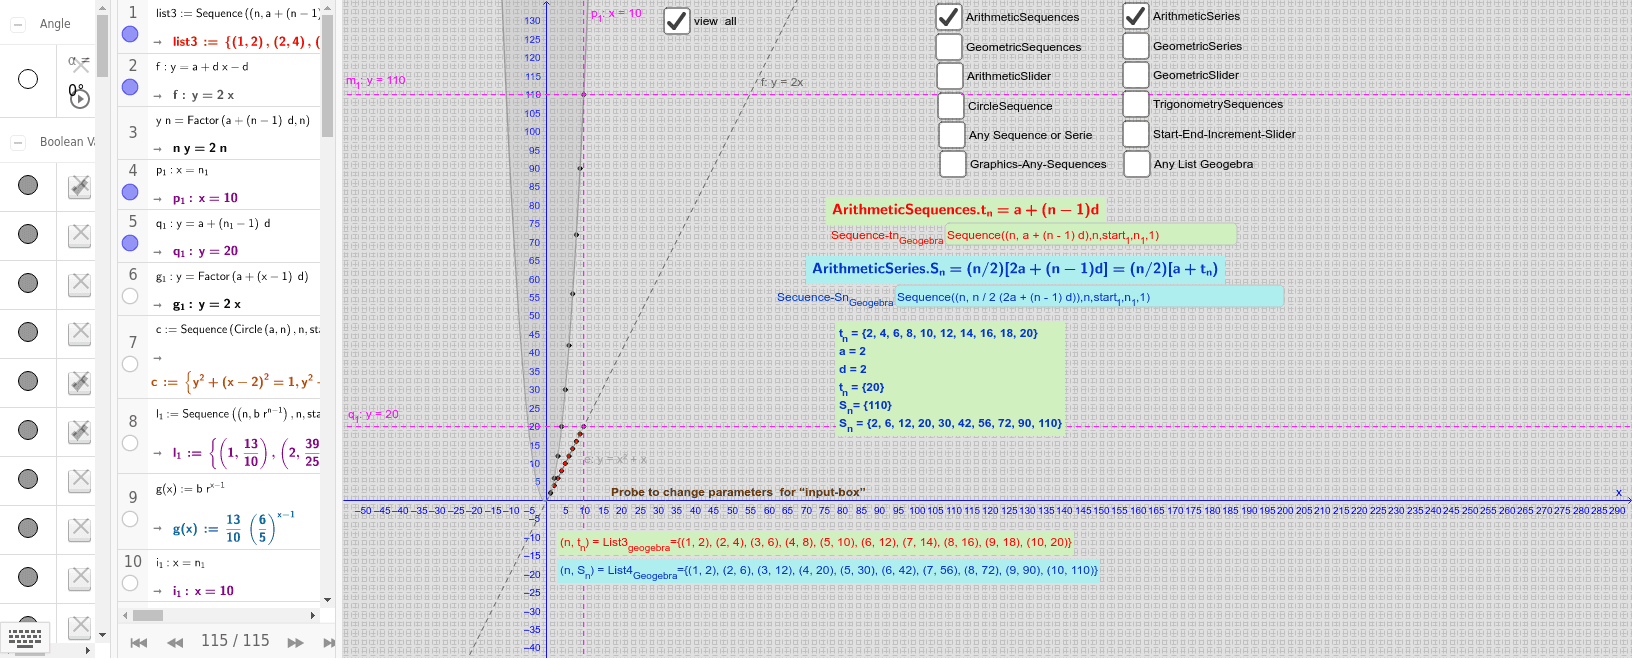Toggle visibility of first Boolean Values object
This screenshot has width=1634, height=660.
coord(28,185)
